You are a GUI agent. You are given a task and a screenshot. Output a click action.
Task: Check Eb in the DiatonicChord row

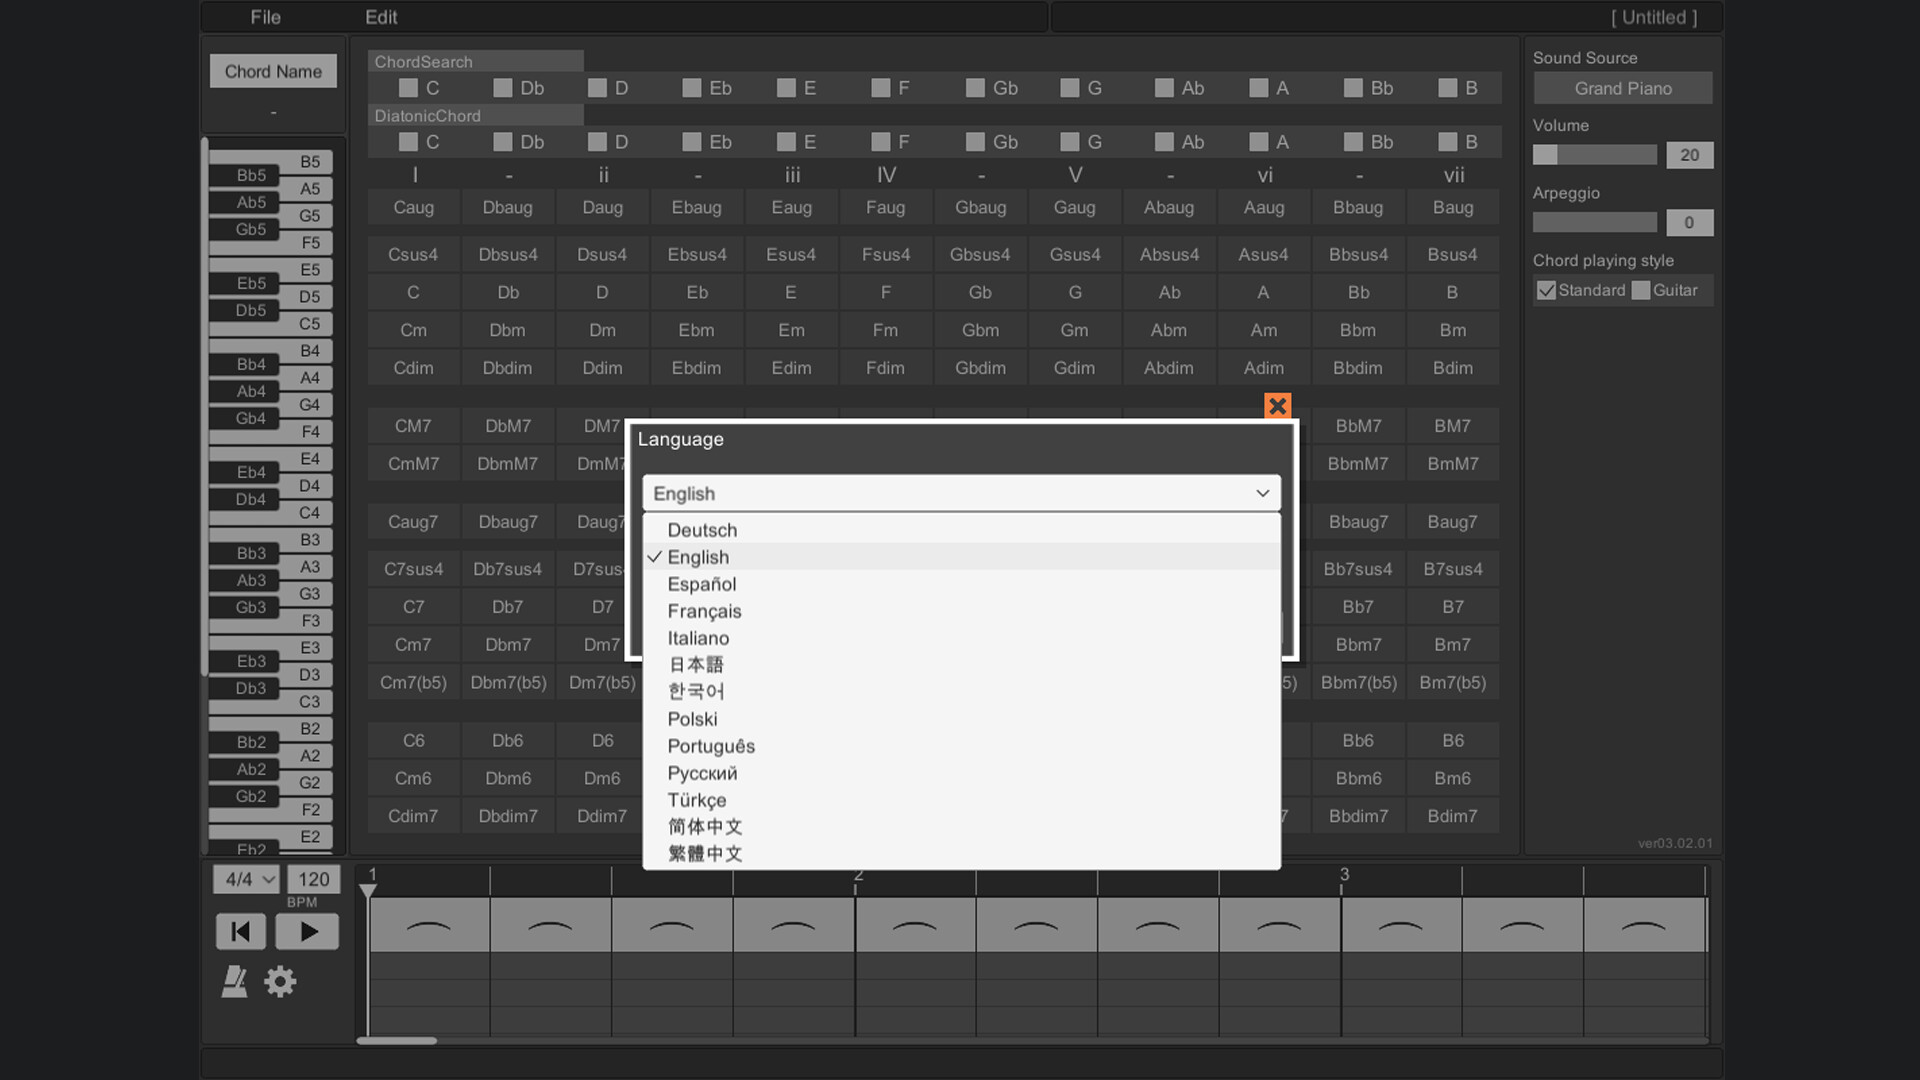(692, 141)
